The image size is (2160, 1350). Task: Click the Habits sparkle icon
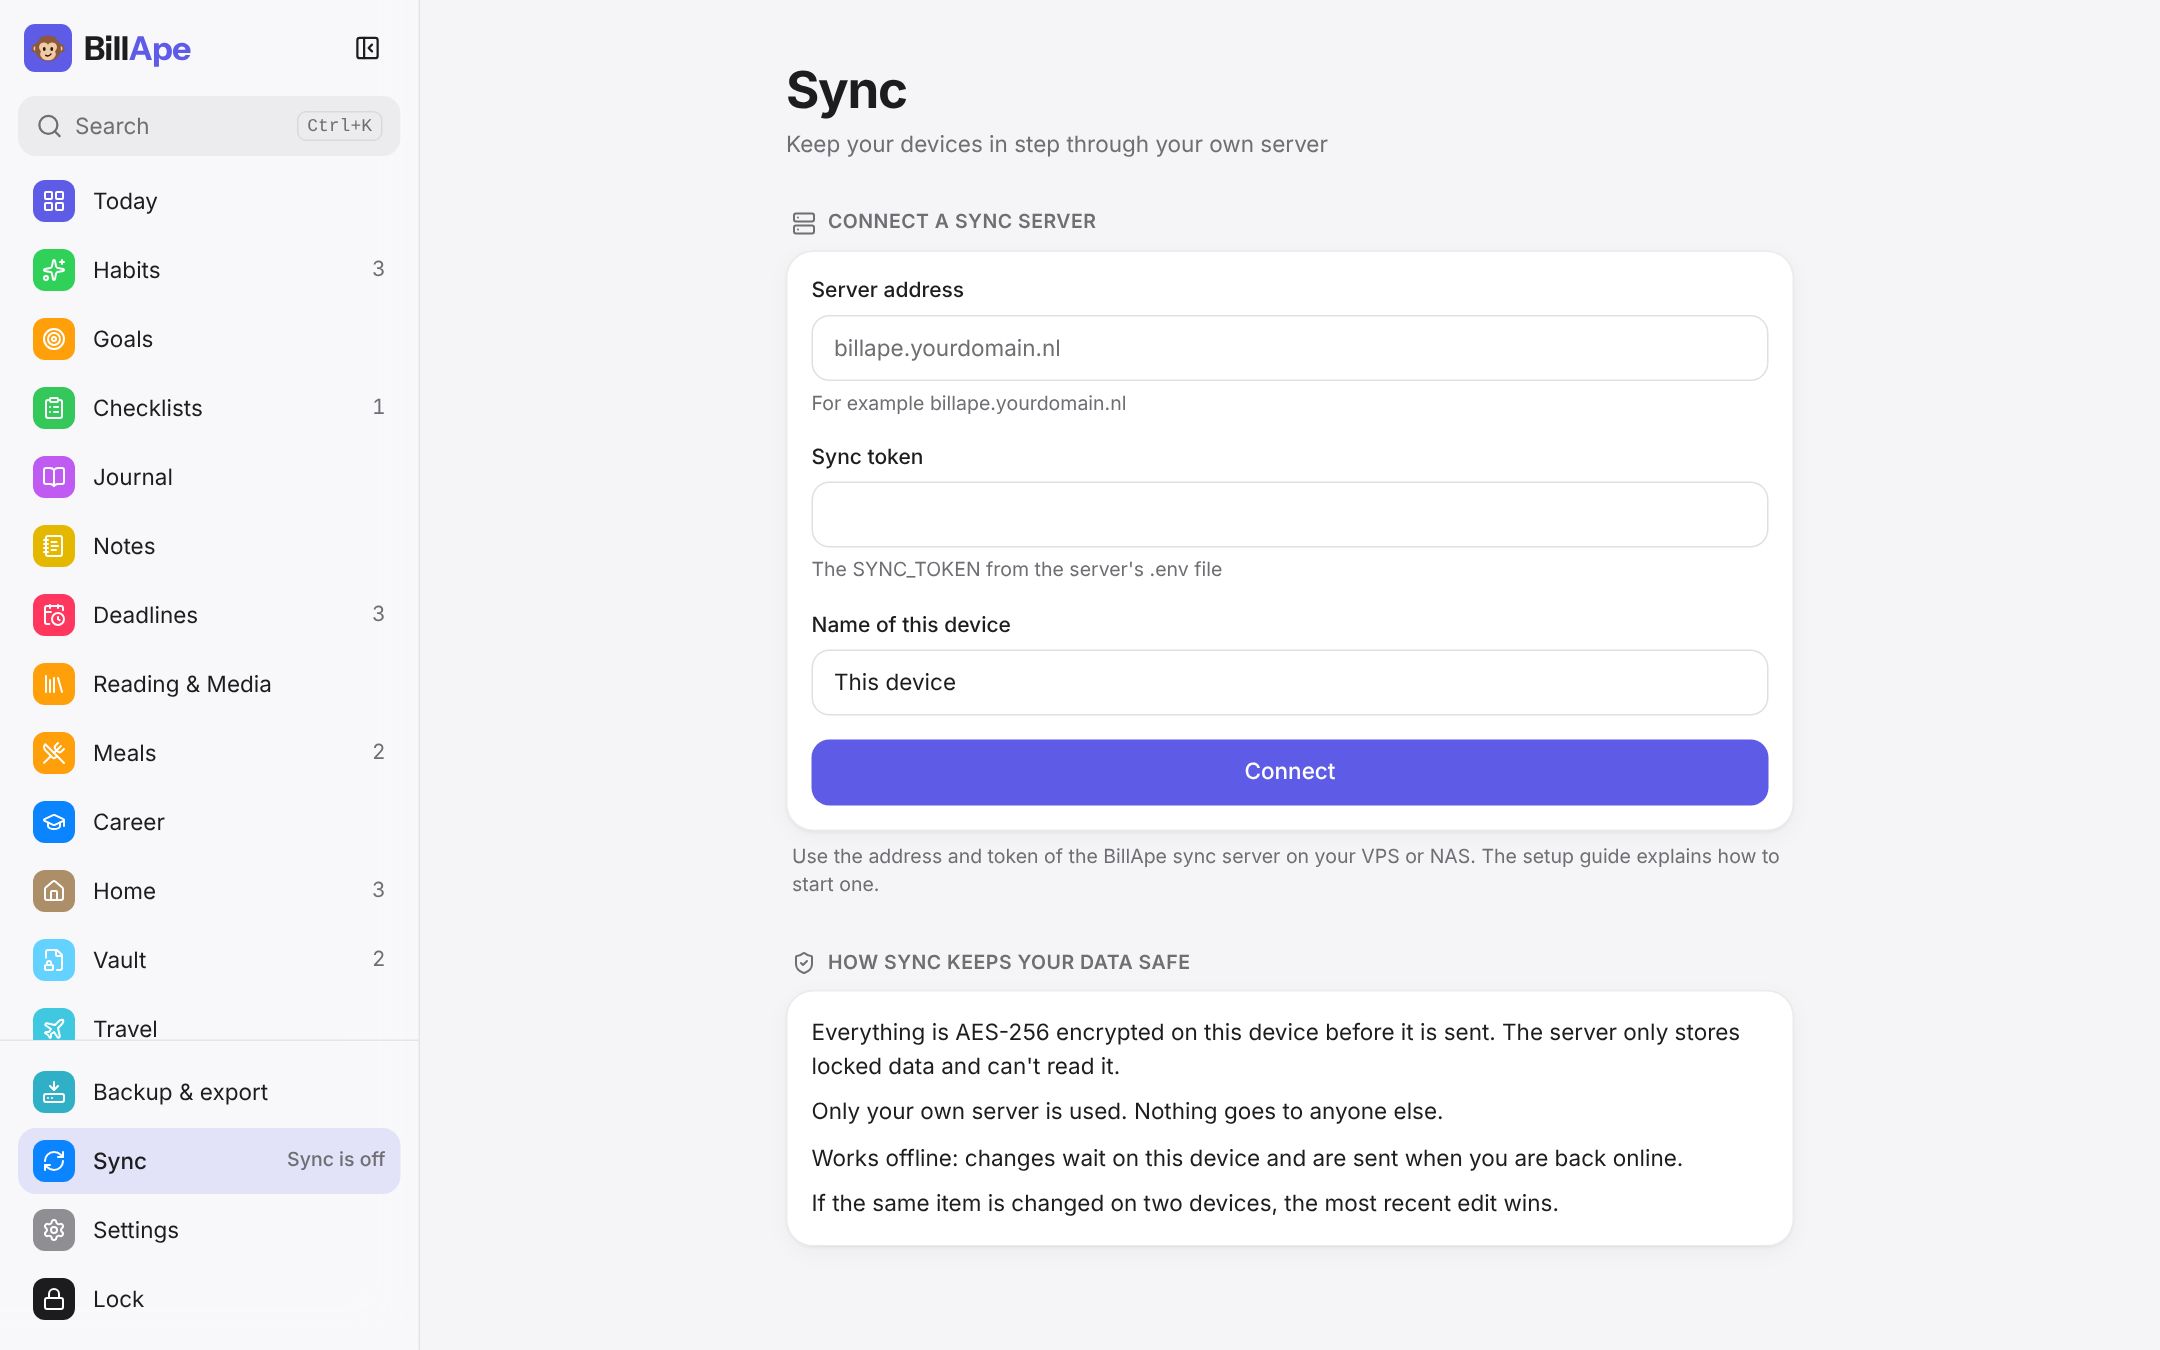pos(54,270)
